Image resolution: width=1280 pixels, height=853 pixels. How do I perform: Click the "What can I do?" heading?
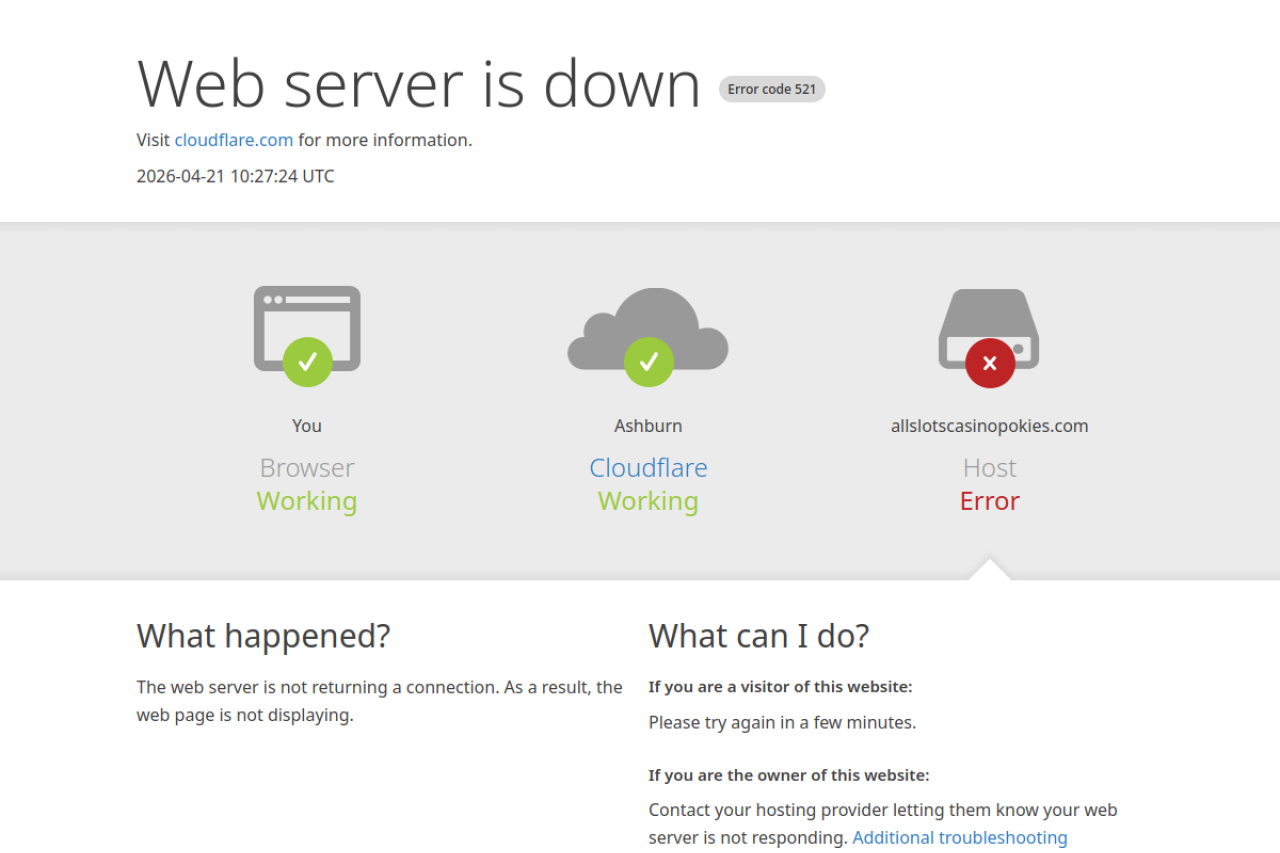point(759,636)
